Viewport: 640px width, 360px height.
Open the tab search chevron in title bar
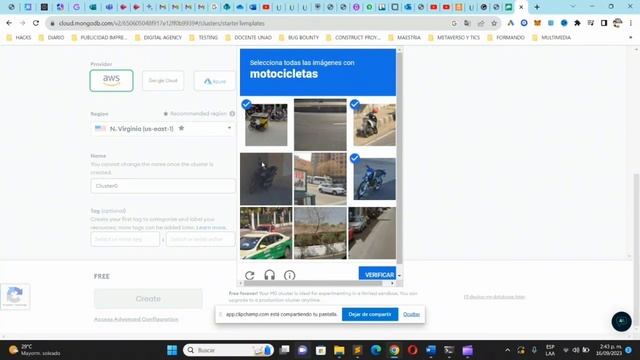pos(573,7)
